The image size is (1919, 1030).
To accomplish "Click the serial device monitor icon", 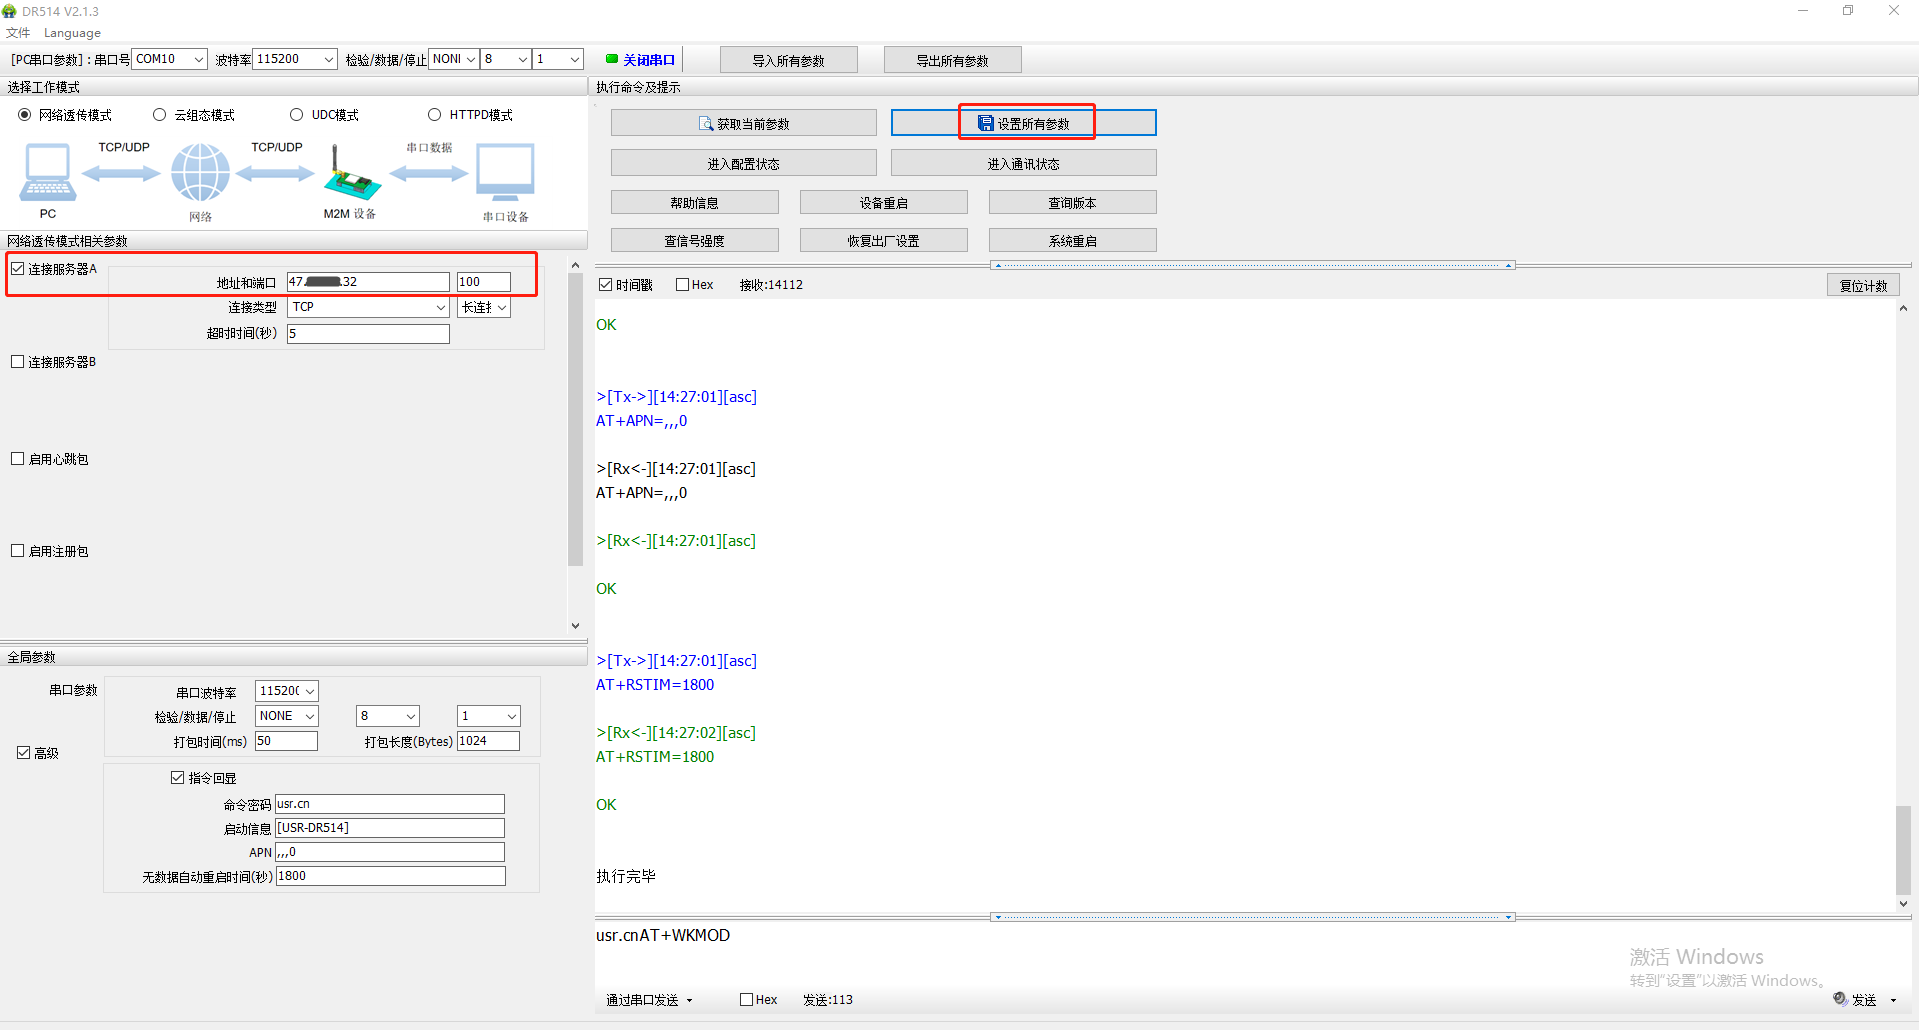I will click(505, 172).
